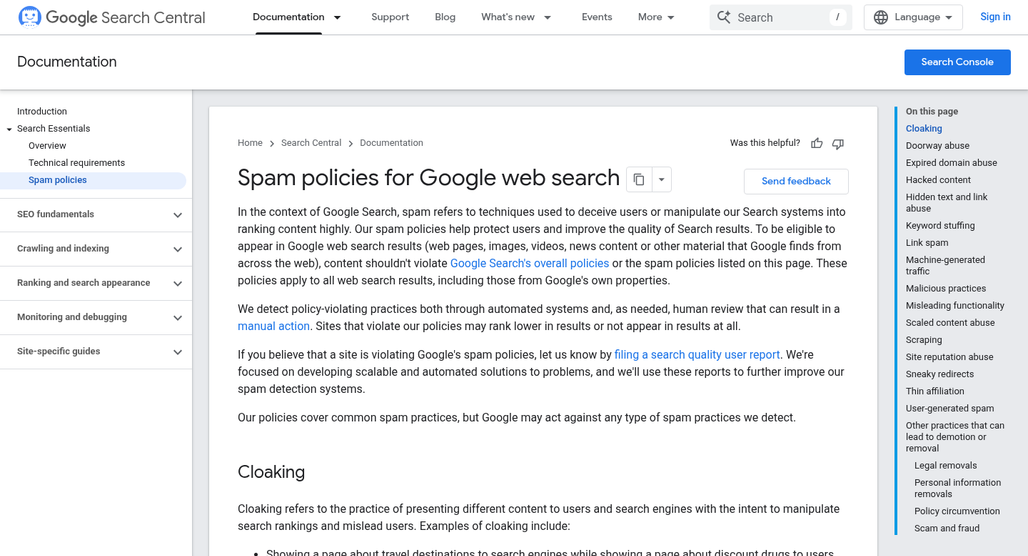
Task: Open the More menu in top nav
Action: click(x=656, y=17)
